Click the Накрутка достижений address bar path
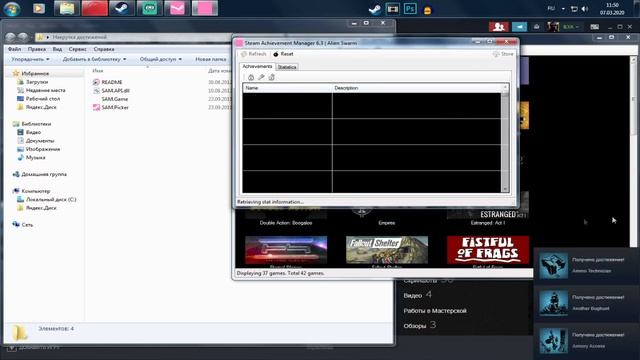The height and width of the screenshot is (360, 640). point(80,37)
